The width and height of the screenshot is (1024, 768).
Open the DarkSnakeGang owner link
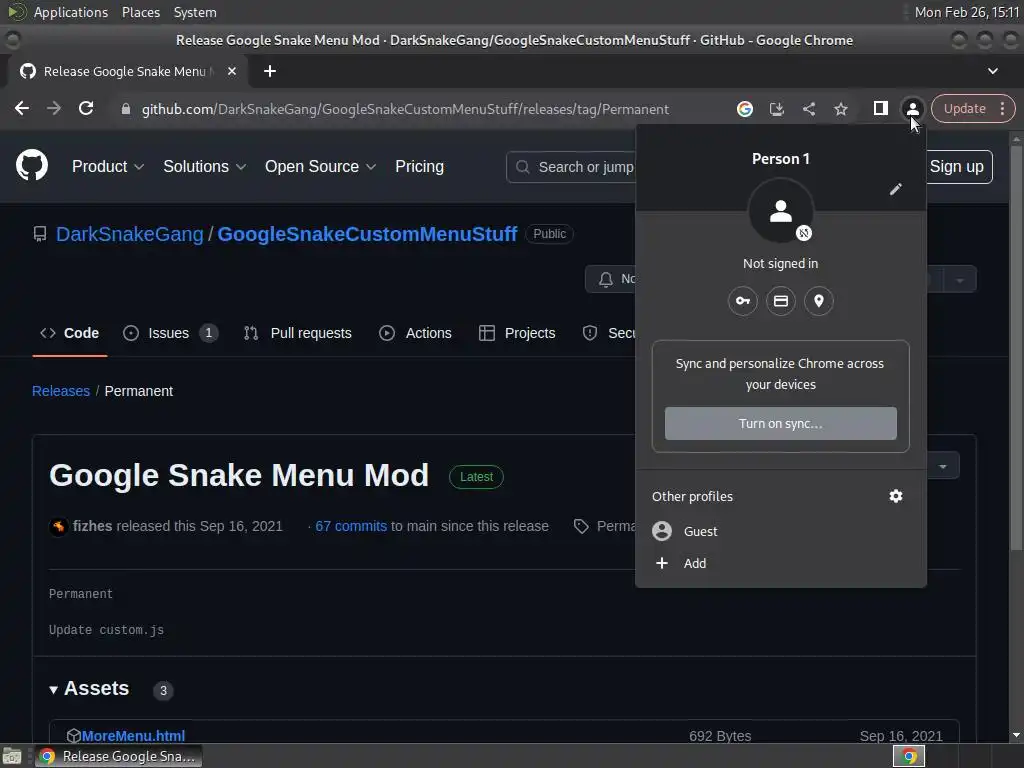pyautogui.click(x=129, y=234)
